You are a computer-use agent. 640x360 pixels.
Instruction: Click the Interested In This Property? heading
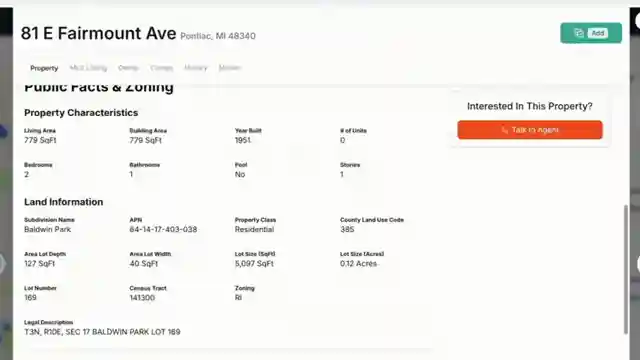[529, 106]
